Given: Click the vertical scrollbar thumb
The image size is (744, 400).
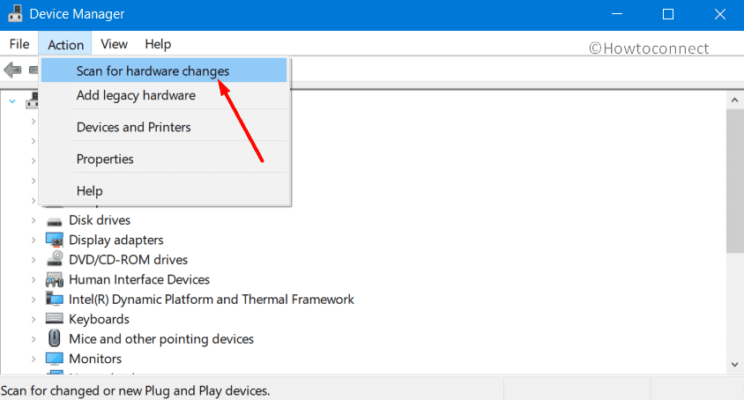Looking at the screenshot, I should [x=735, y=181].
